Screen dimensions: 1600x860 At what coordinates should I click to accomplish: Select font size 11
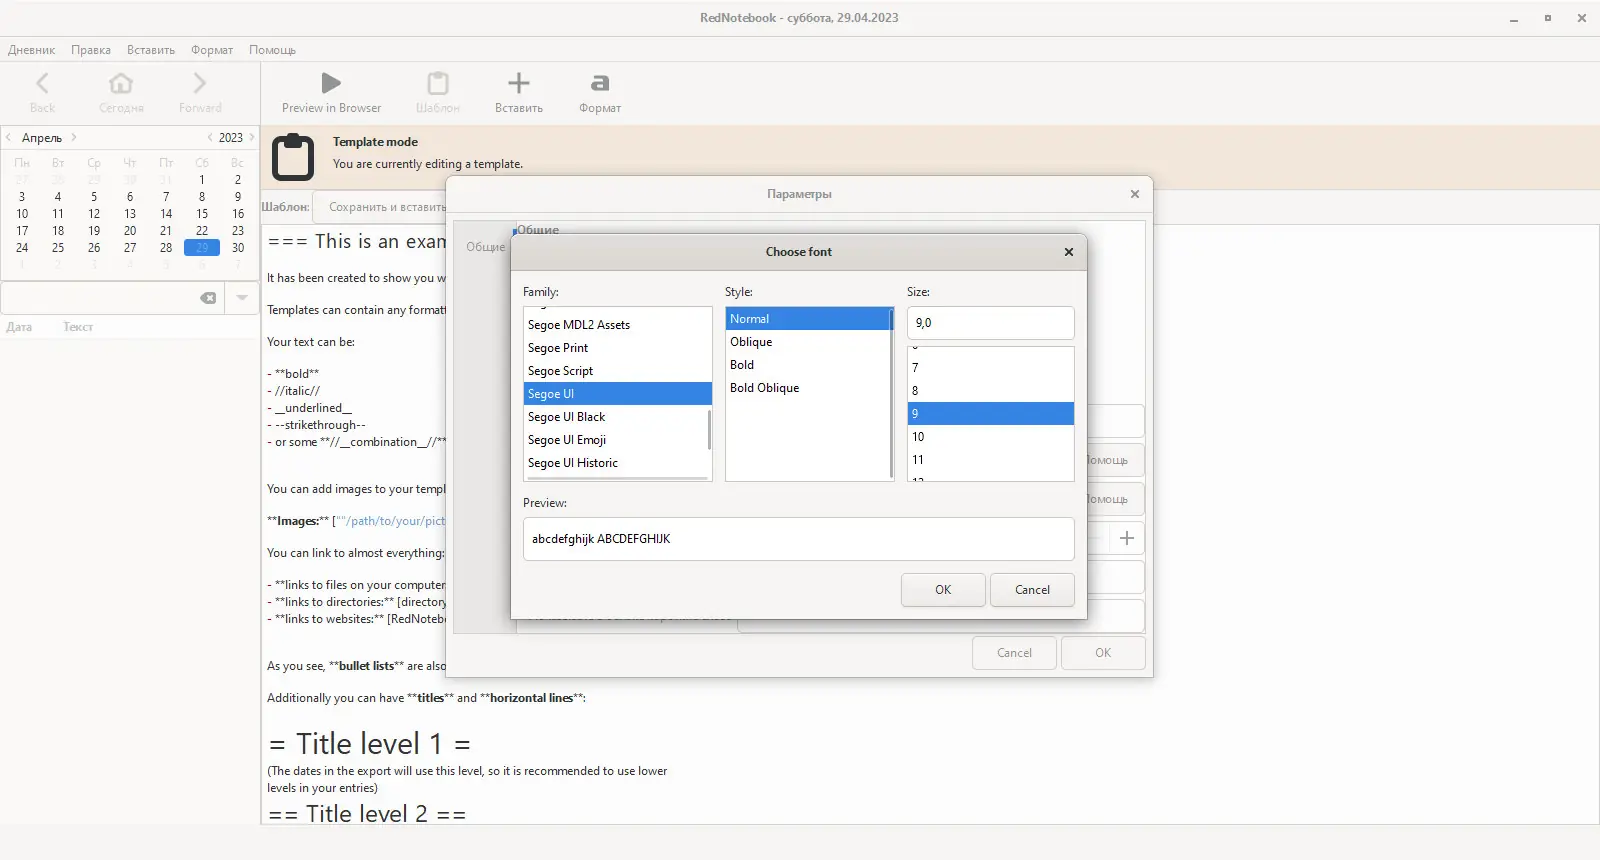[x=990, y=460]
